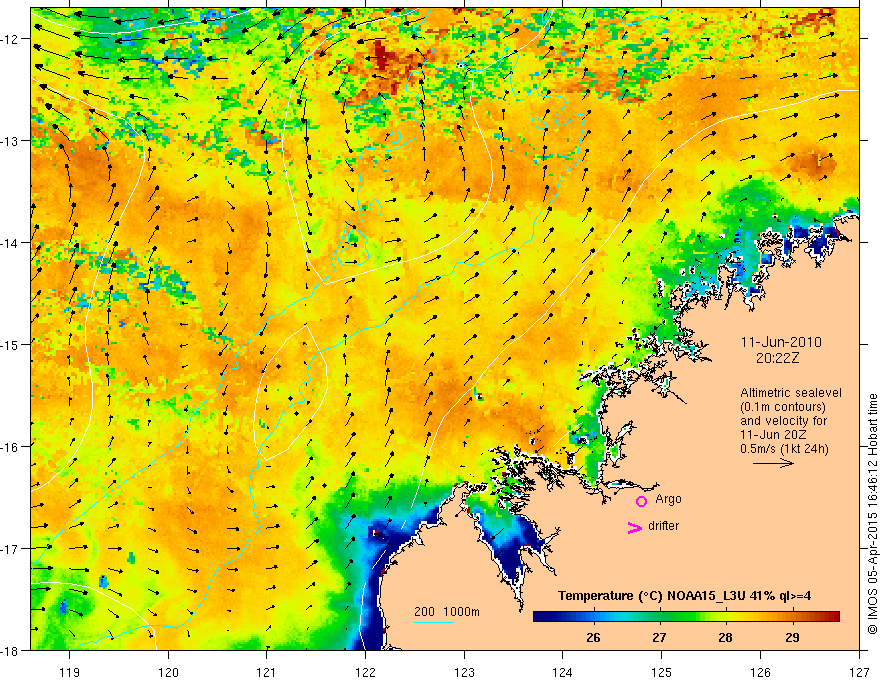Click the '-16' latitude axis label

(10, 447)
